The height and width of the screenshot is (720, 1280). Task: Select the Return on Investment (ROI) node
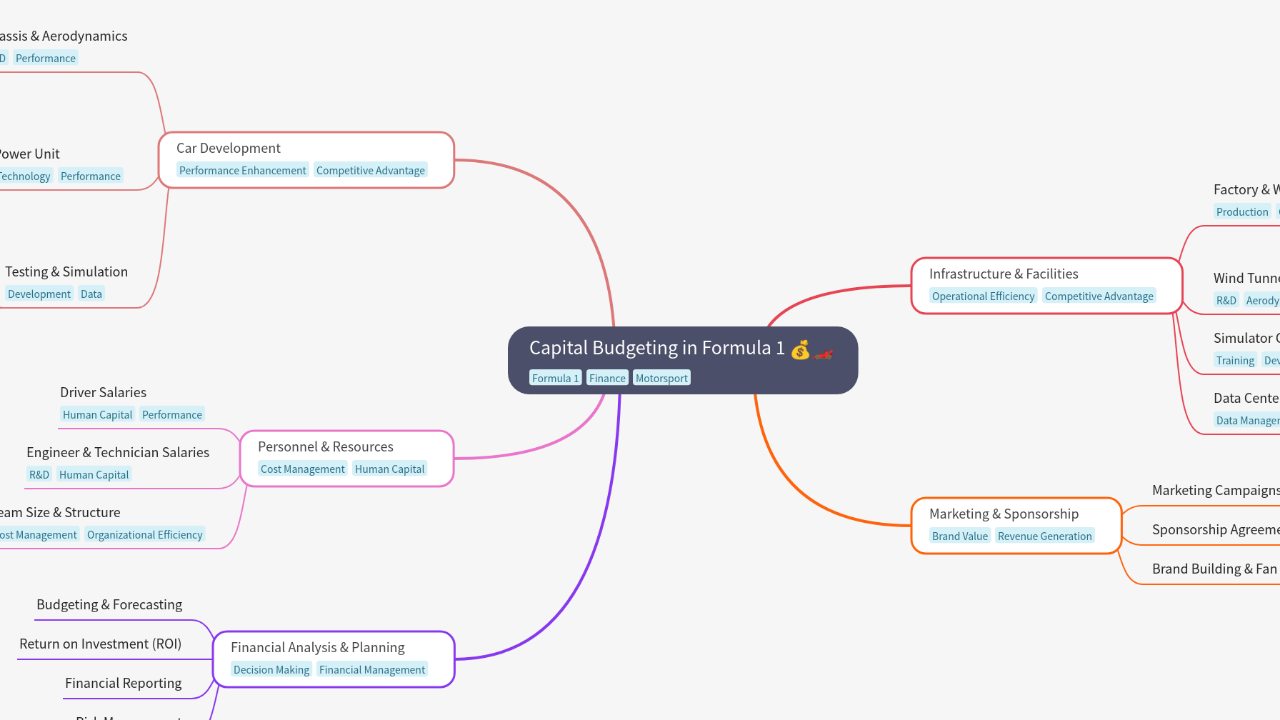100,644
